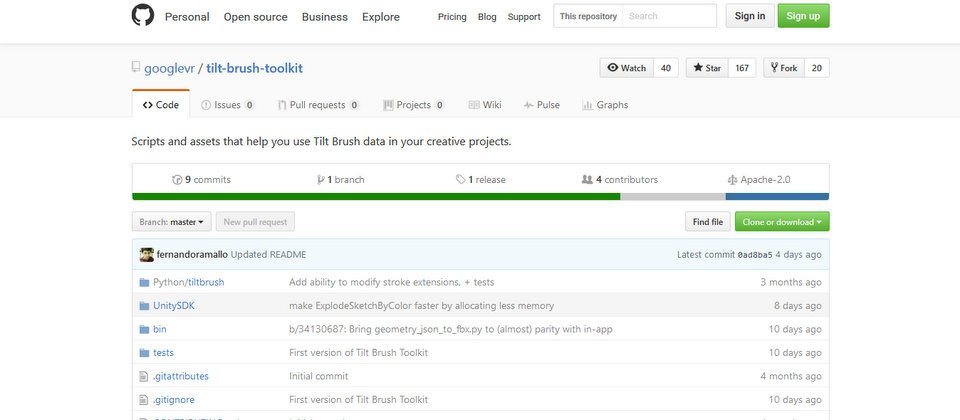Open the Open source menu item

255,17
